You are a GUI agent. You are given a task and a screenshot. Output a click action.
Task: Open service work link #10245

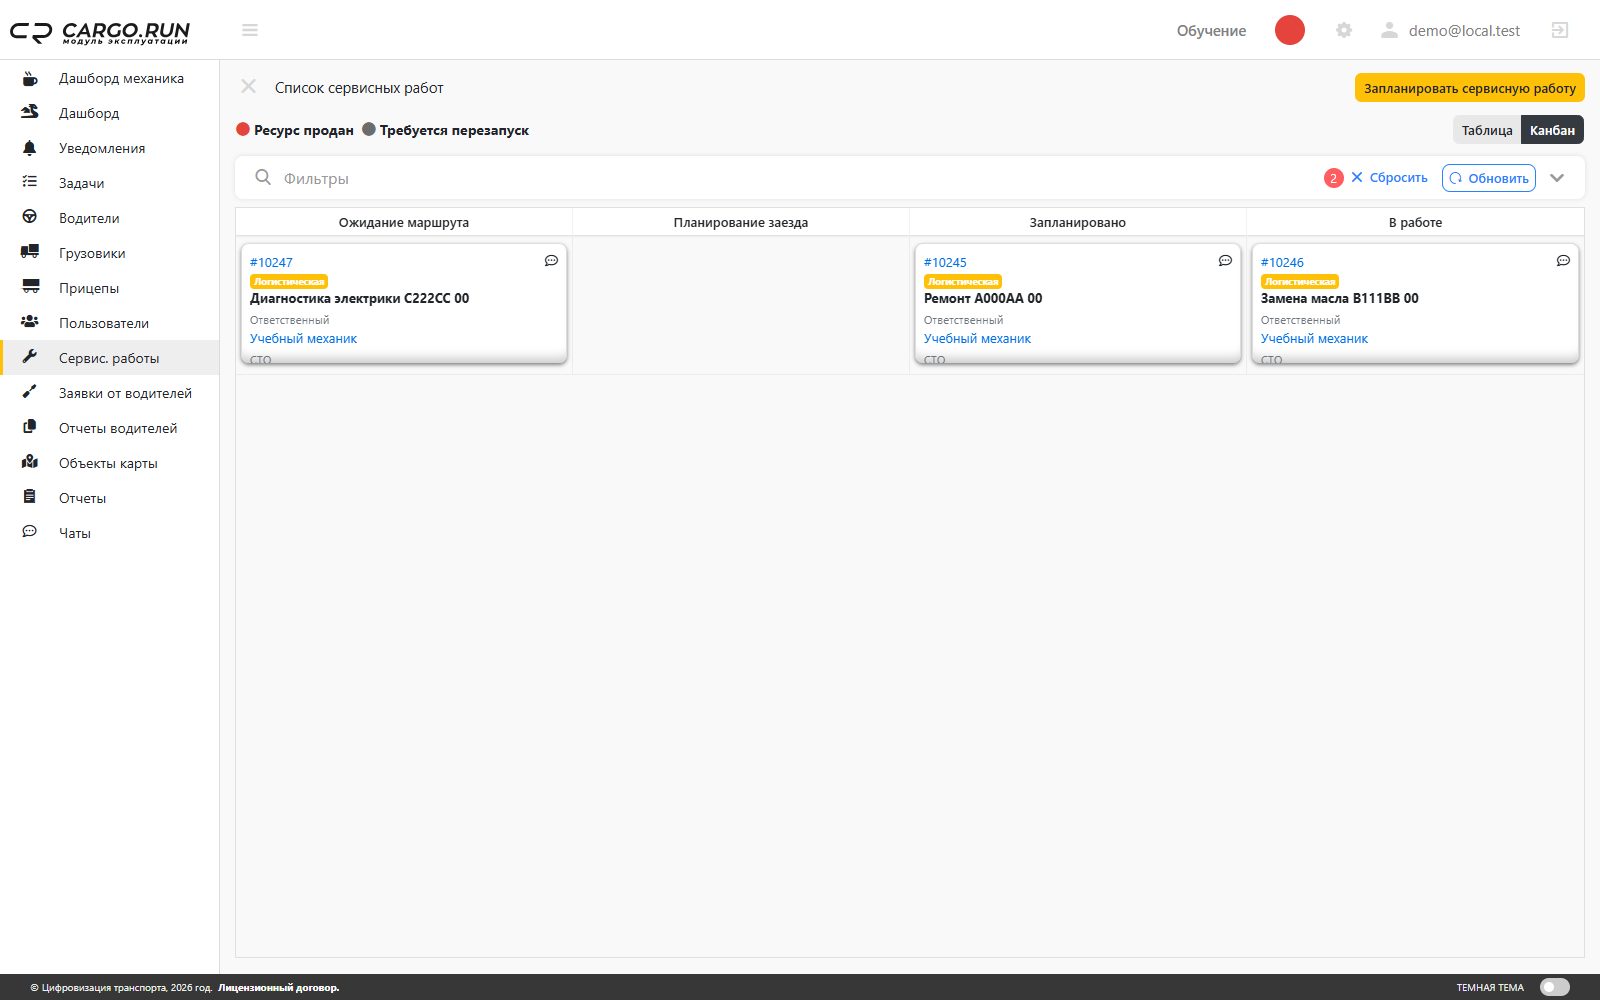tap(945, 262)
